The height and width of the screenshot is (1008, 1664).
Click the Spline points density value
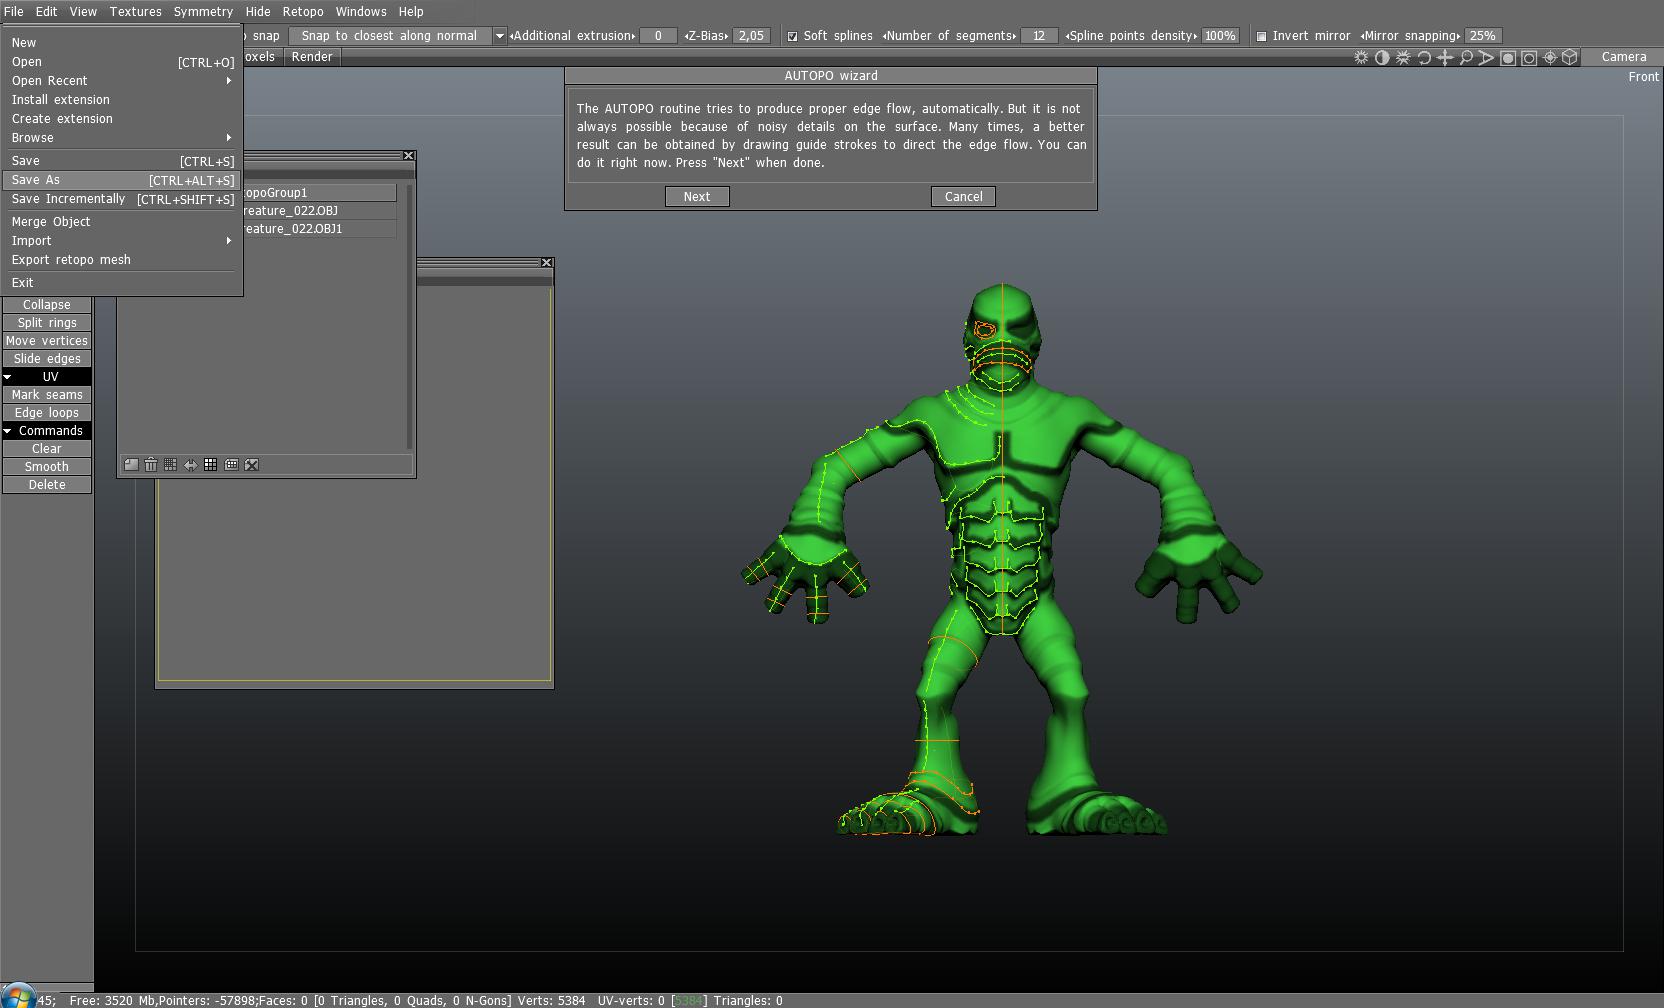point(1219,36)
